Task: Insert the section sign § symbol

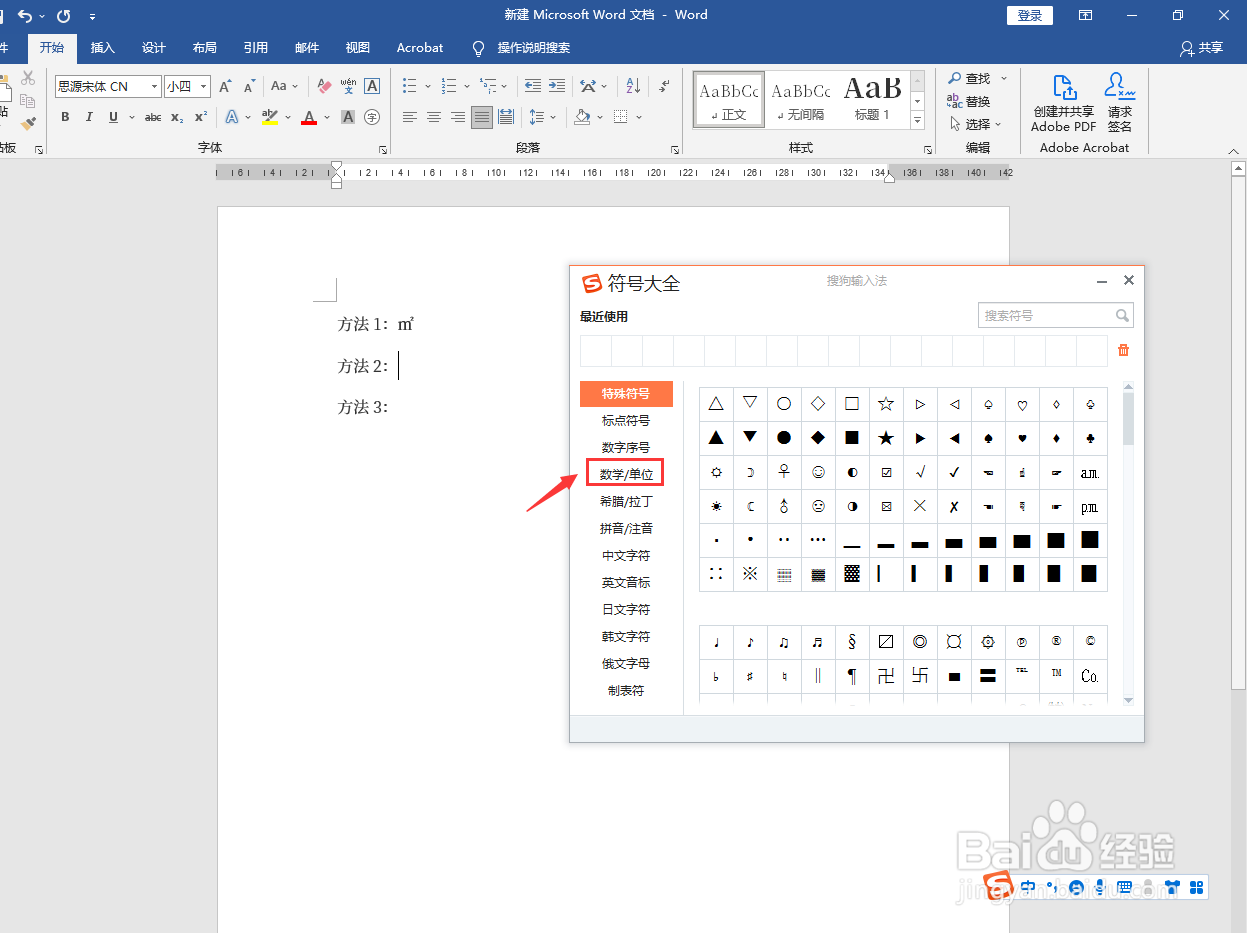Action: (x=852, y=642)
